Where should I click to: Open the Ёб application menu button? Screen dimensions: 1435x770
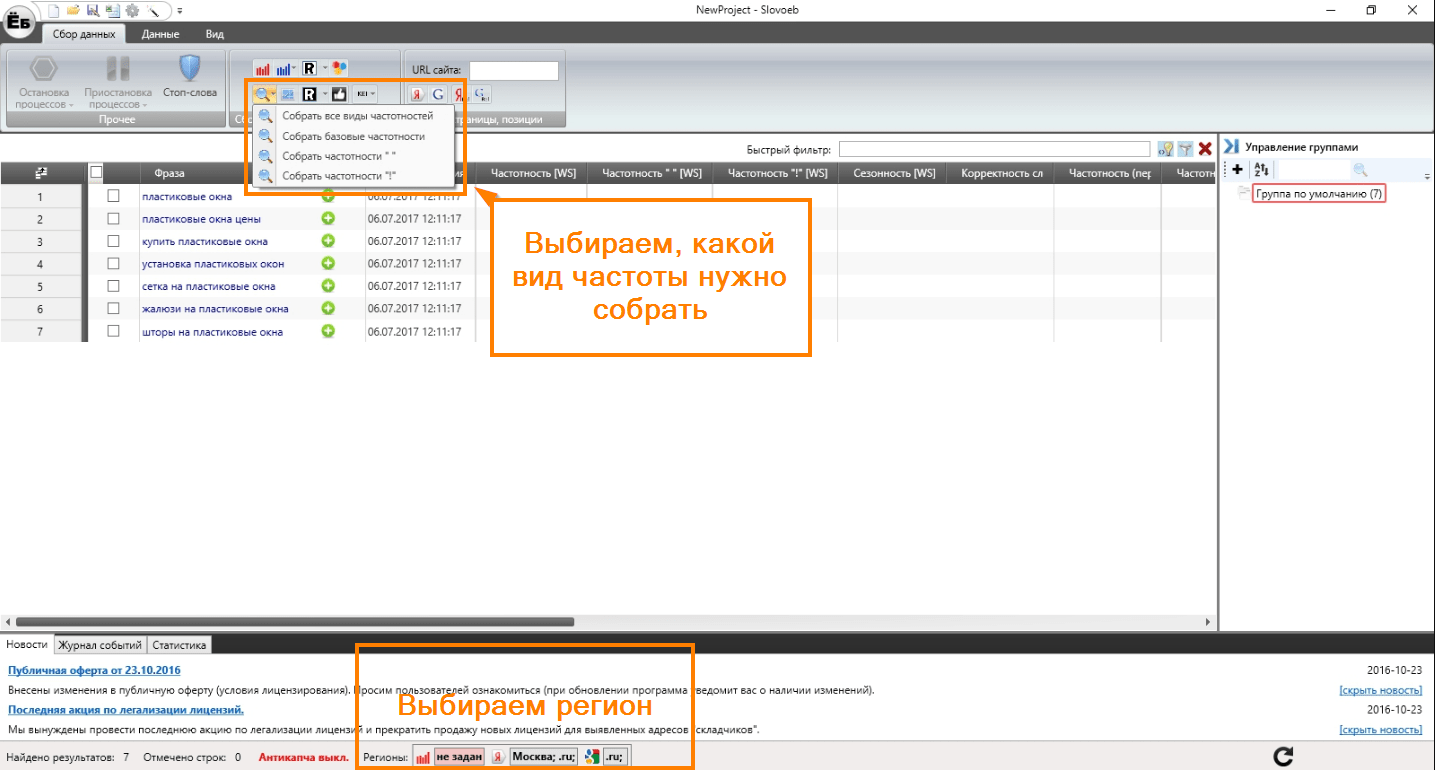(19, 22)
